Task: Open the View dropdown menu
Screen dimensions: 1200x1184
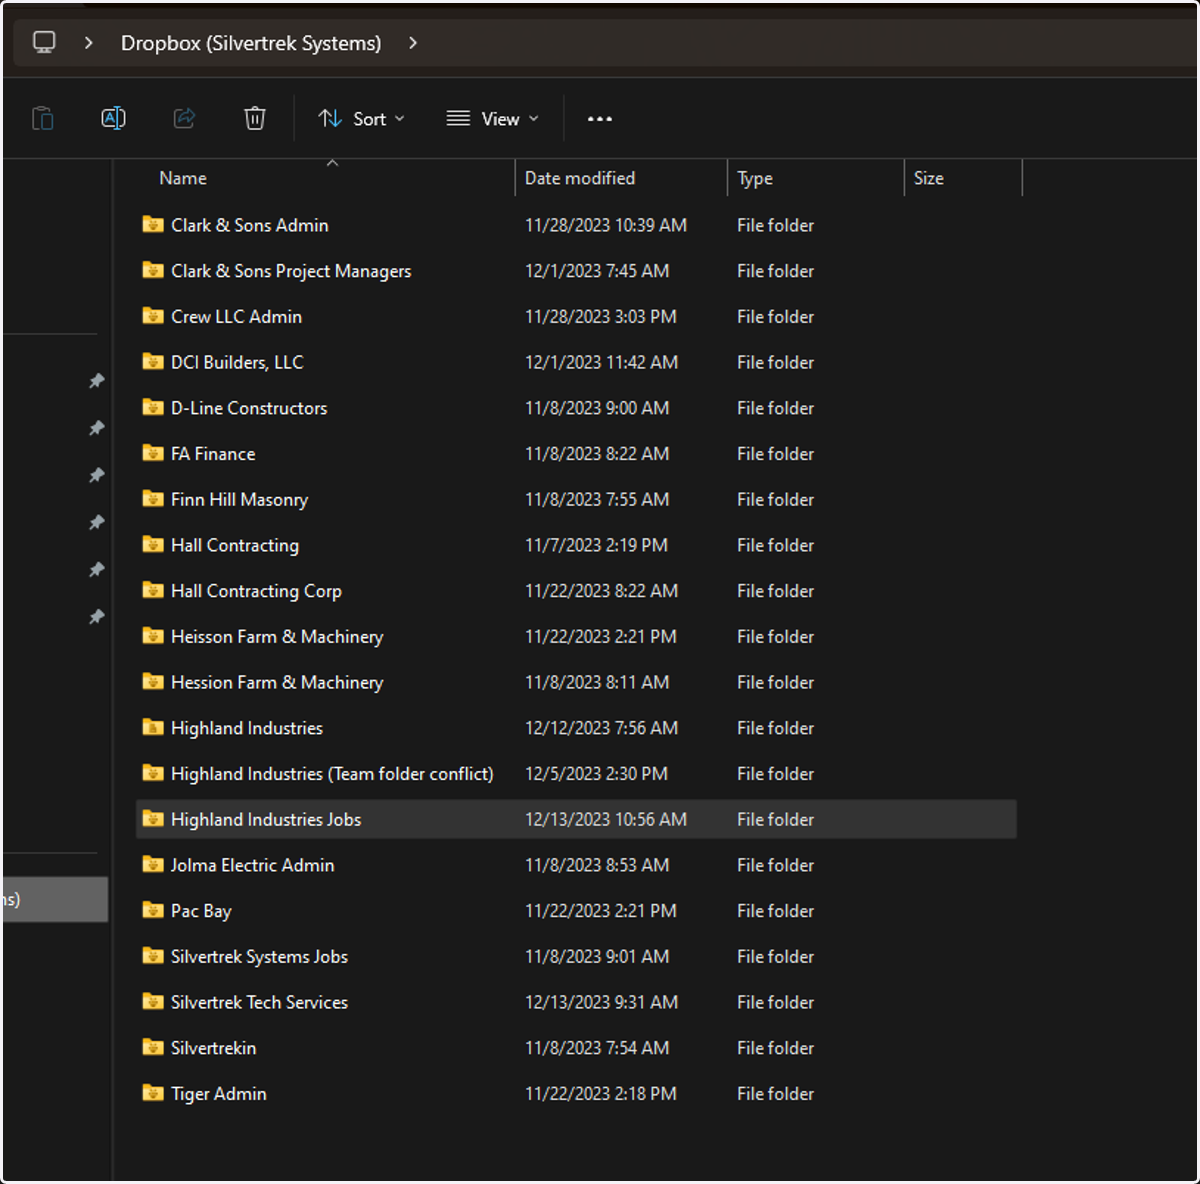Action: pyautogui.click(x=492, y=119)
